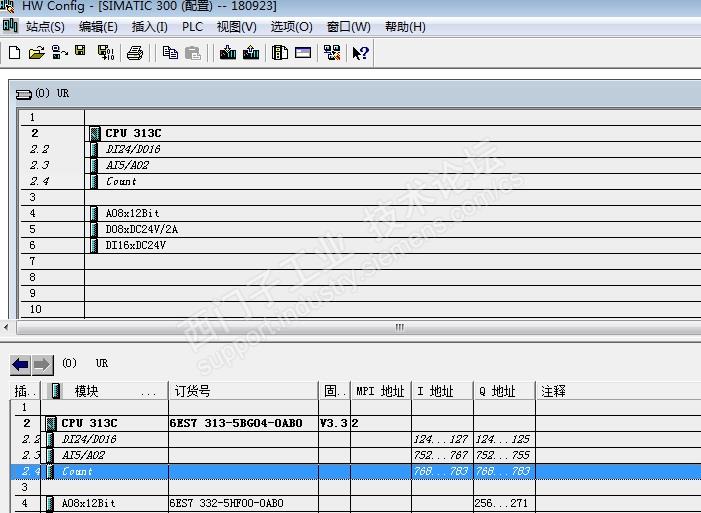Copy the selection with the copy icon

pos(170,53)
